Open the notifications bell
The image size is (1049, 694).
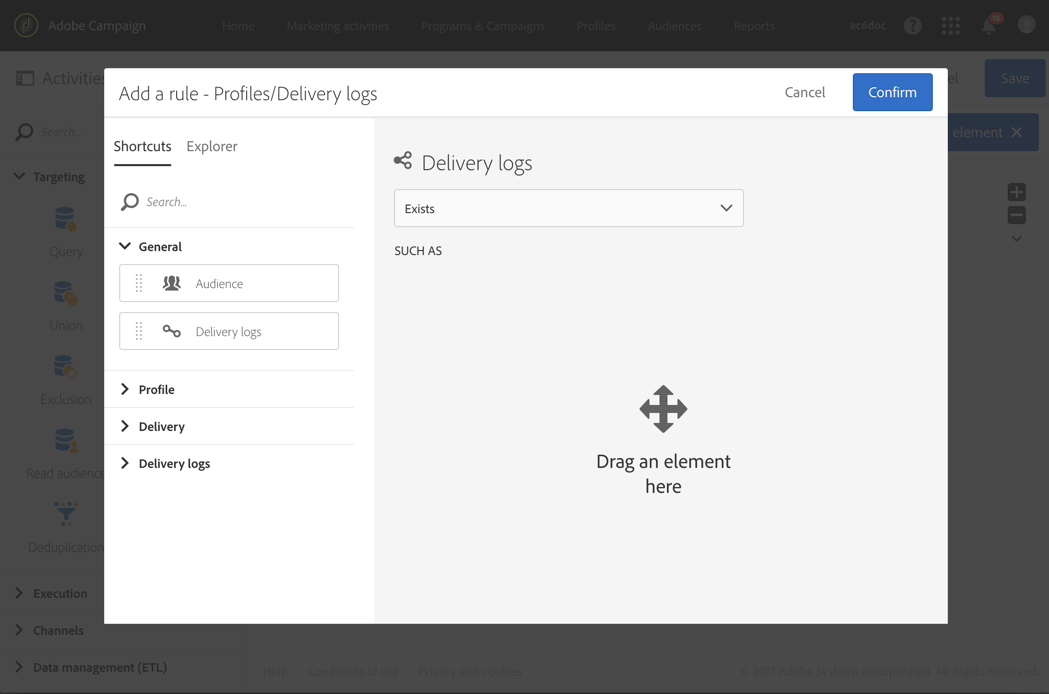click(989, 26)
